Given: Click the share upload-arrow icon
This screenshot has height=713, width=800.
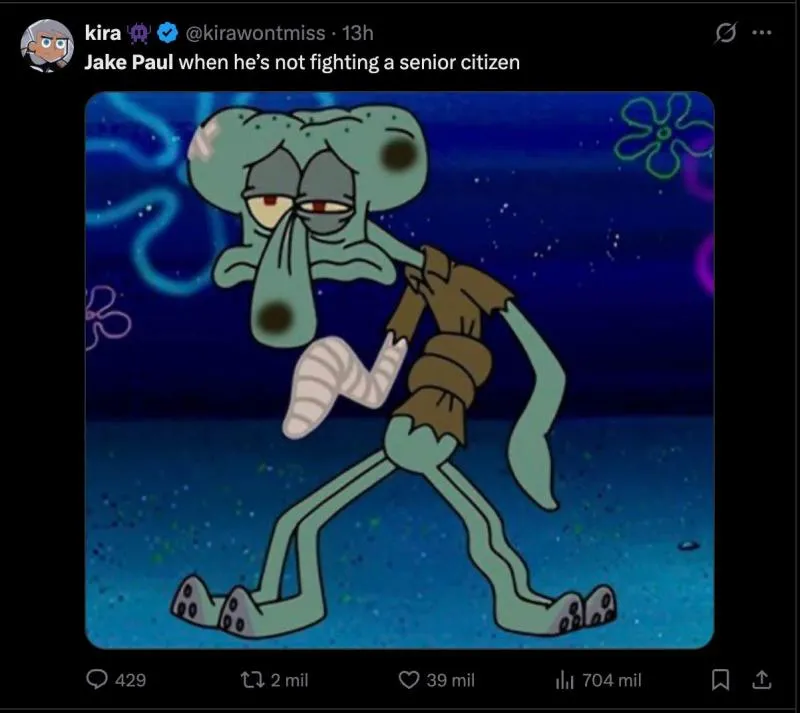Looking at the screenshot, I should [760, 680].
